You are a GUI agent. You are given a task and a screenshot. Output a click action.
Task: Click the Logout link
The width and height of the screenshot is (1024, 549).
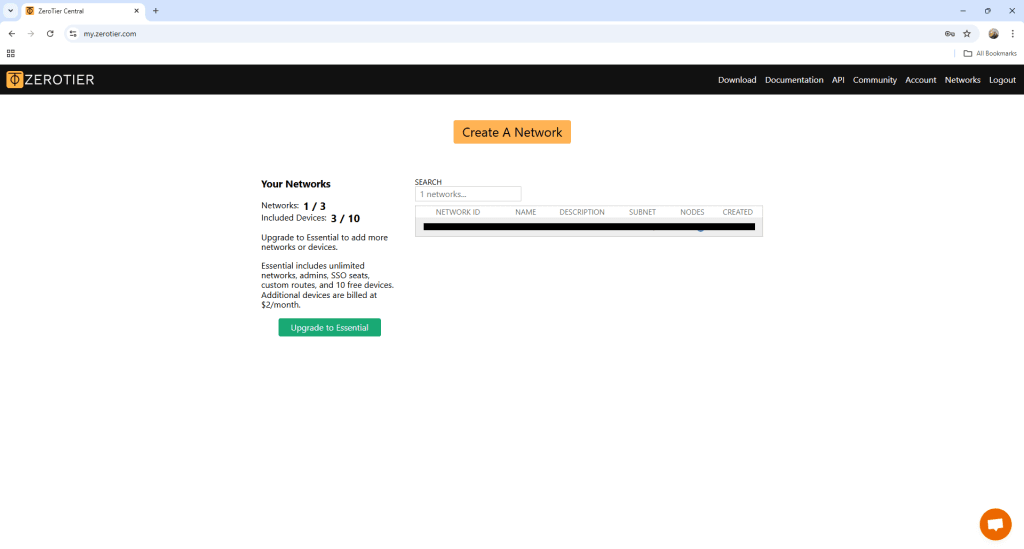(1002, 80)
